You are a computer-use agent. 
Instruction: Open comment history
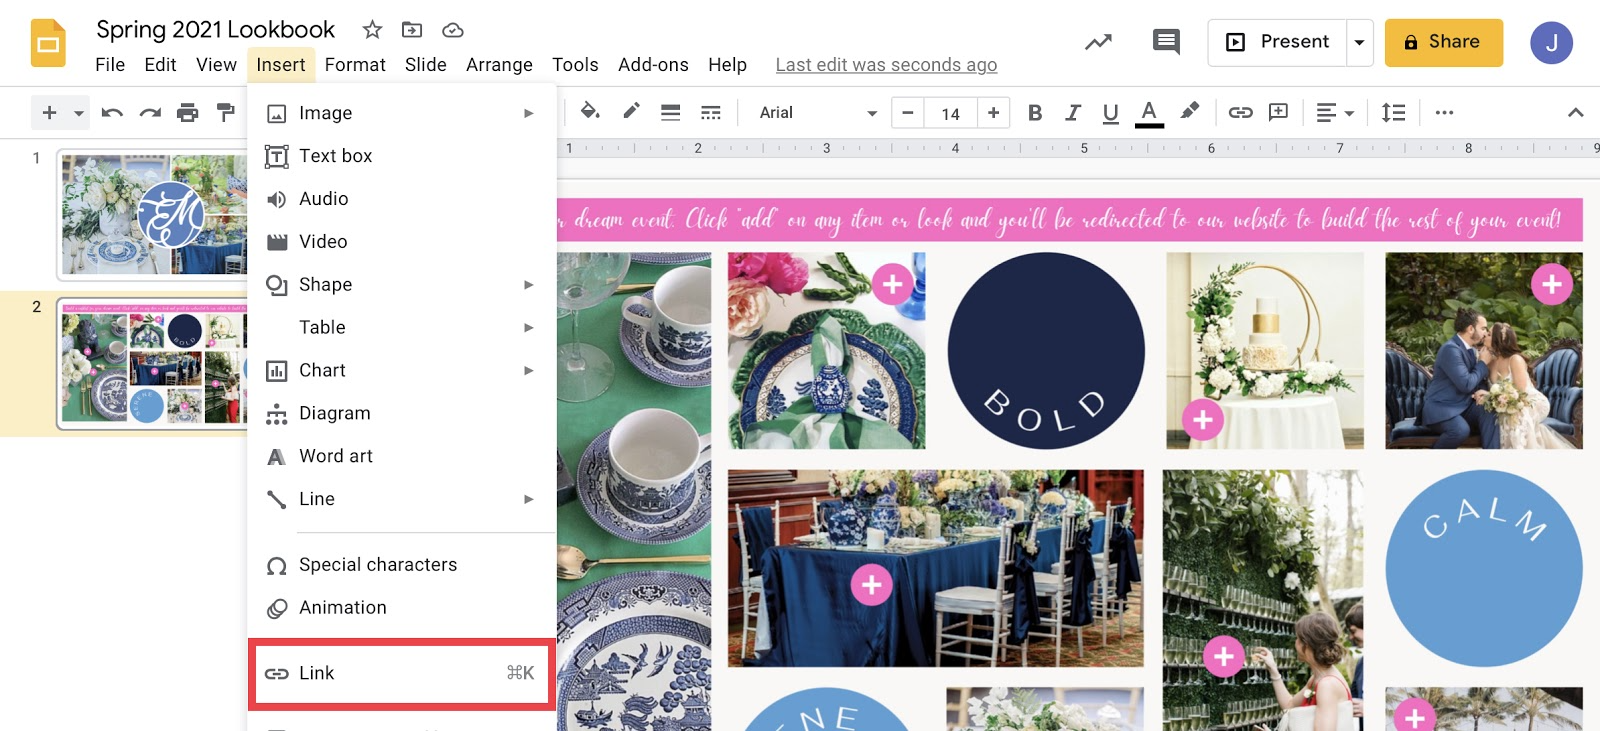[x=1166, y=42]
